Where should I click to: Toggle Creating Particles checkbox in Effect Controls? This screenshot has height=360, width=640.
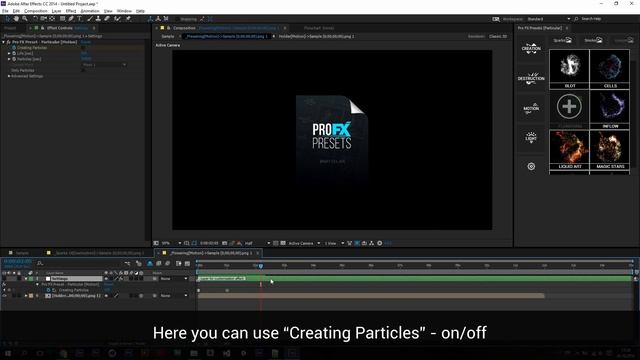83,48
